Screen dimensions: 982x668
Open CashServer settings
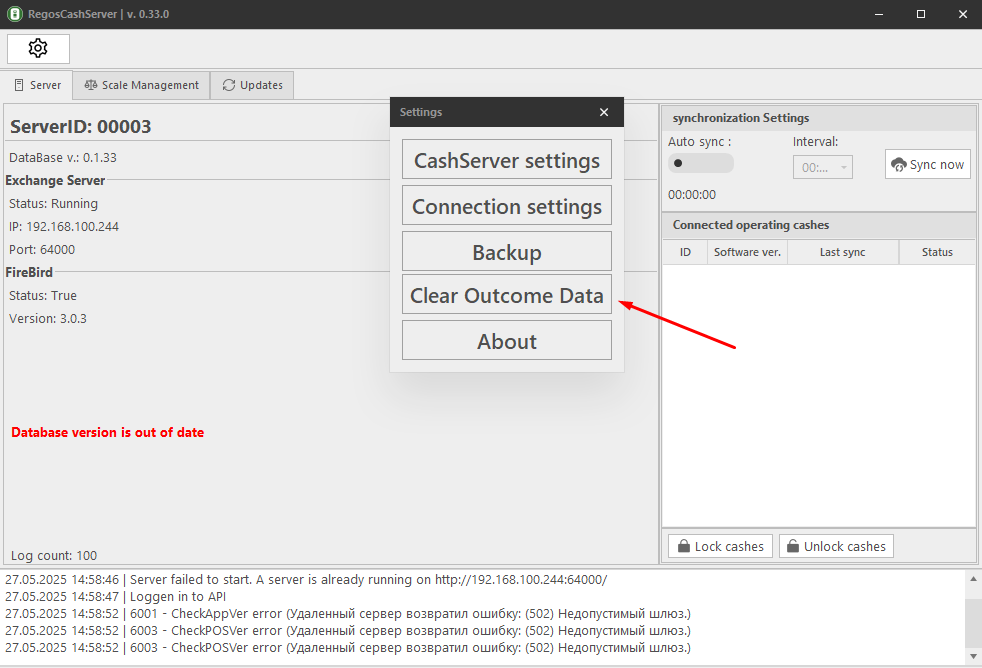click(506, 160)
